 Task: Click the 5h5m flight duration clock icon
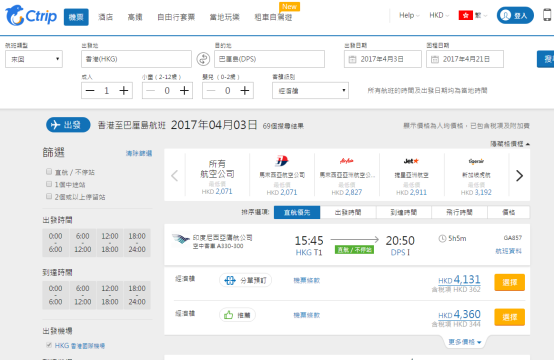[x=442, y=239]
